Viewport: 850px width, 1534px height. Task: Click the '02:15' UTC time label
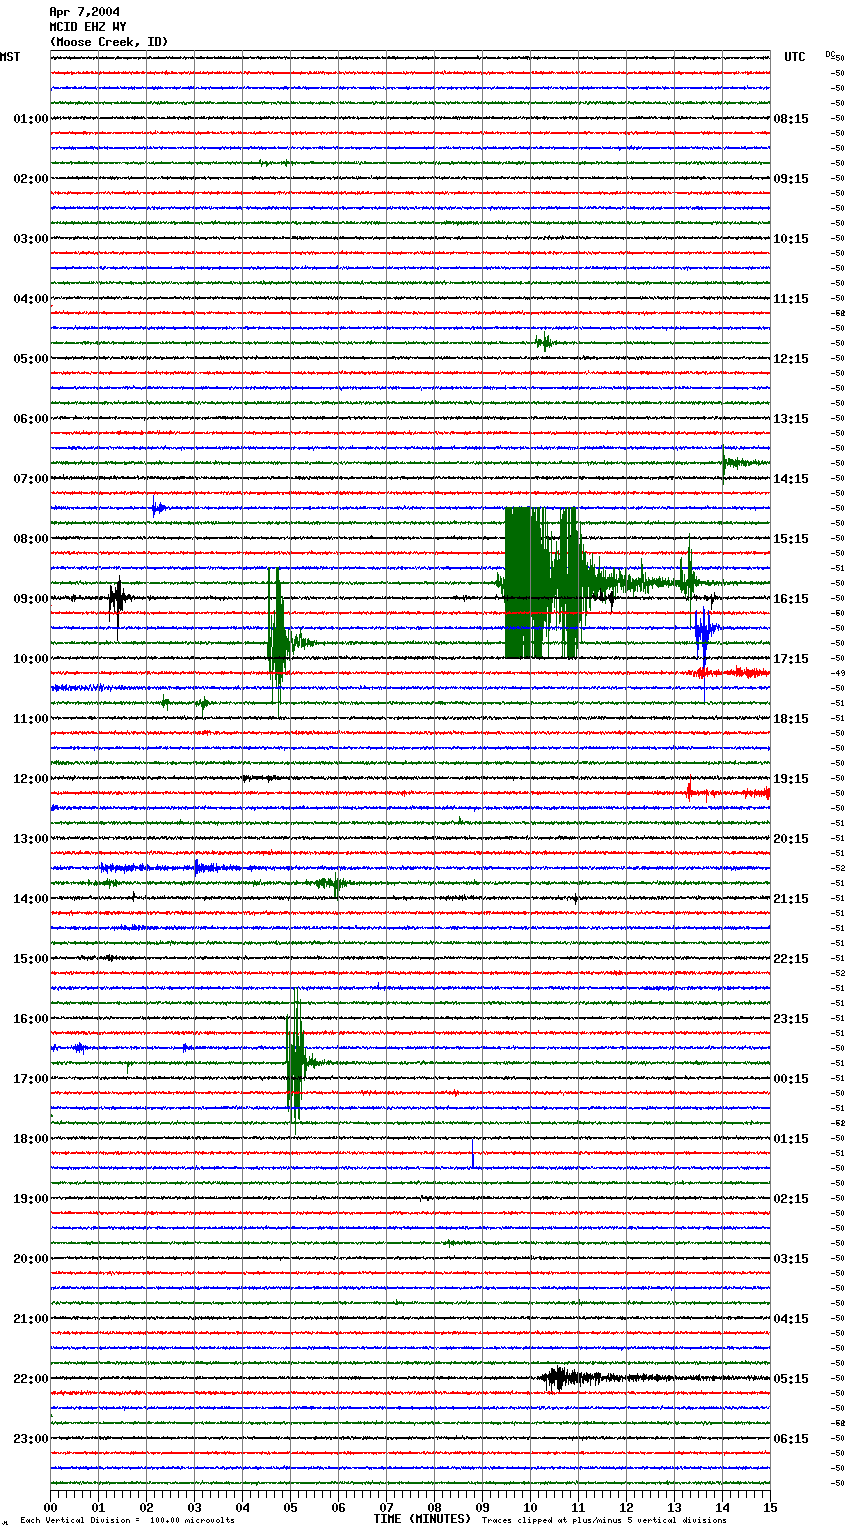pyautogui.click(x=791, y=1199)
